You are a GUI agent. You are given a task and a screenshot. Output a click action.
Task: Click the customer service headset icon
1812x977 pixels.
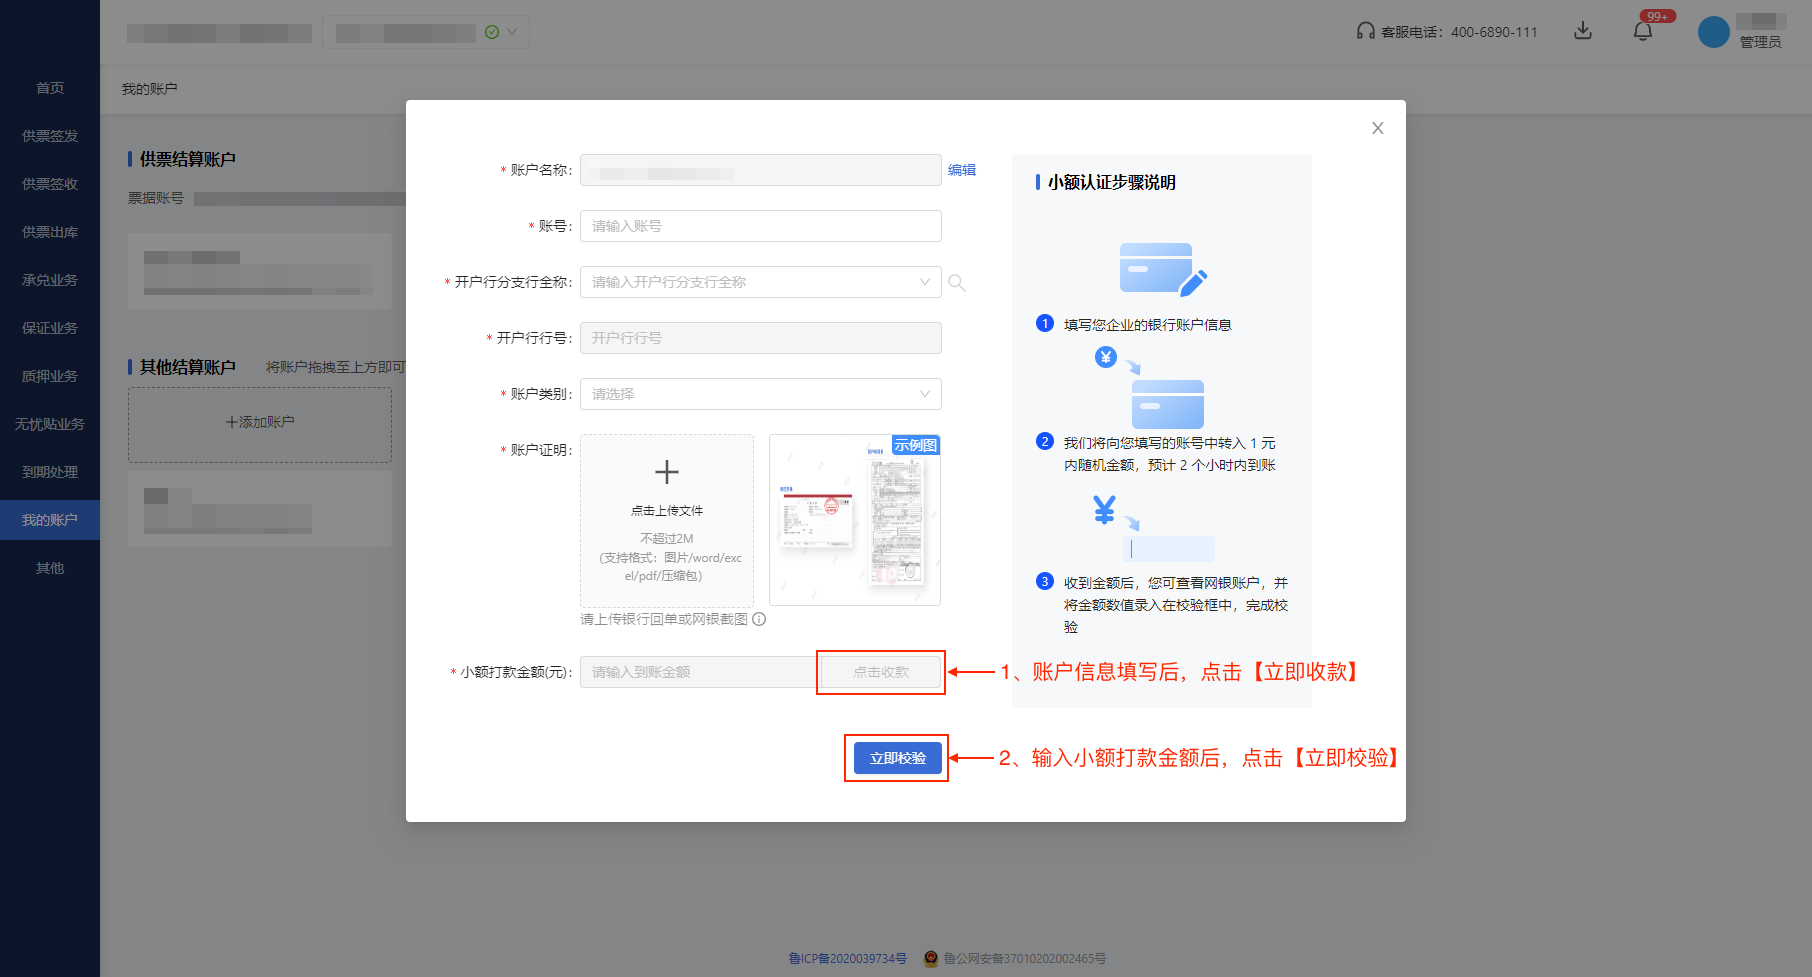(x=1365, y=31)
